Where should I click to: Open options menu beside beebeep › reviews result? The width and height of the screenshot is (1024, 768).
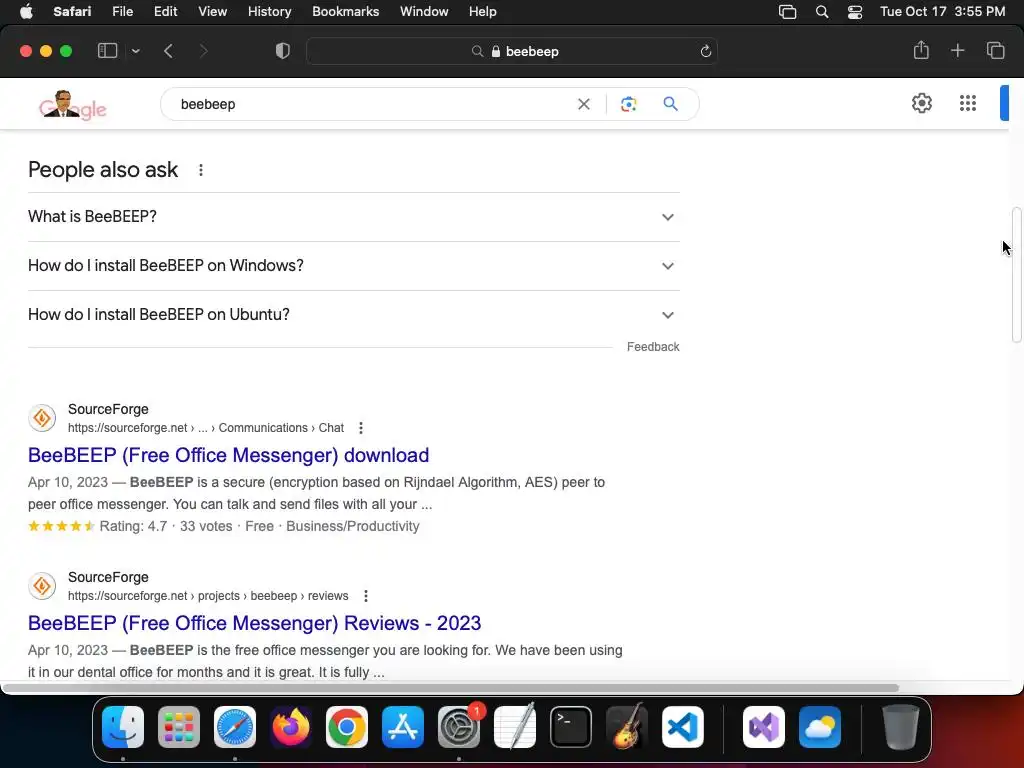366,596
